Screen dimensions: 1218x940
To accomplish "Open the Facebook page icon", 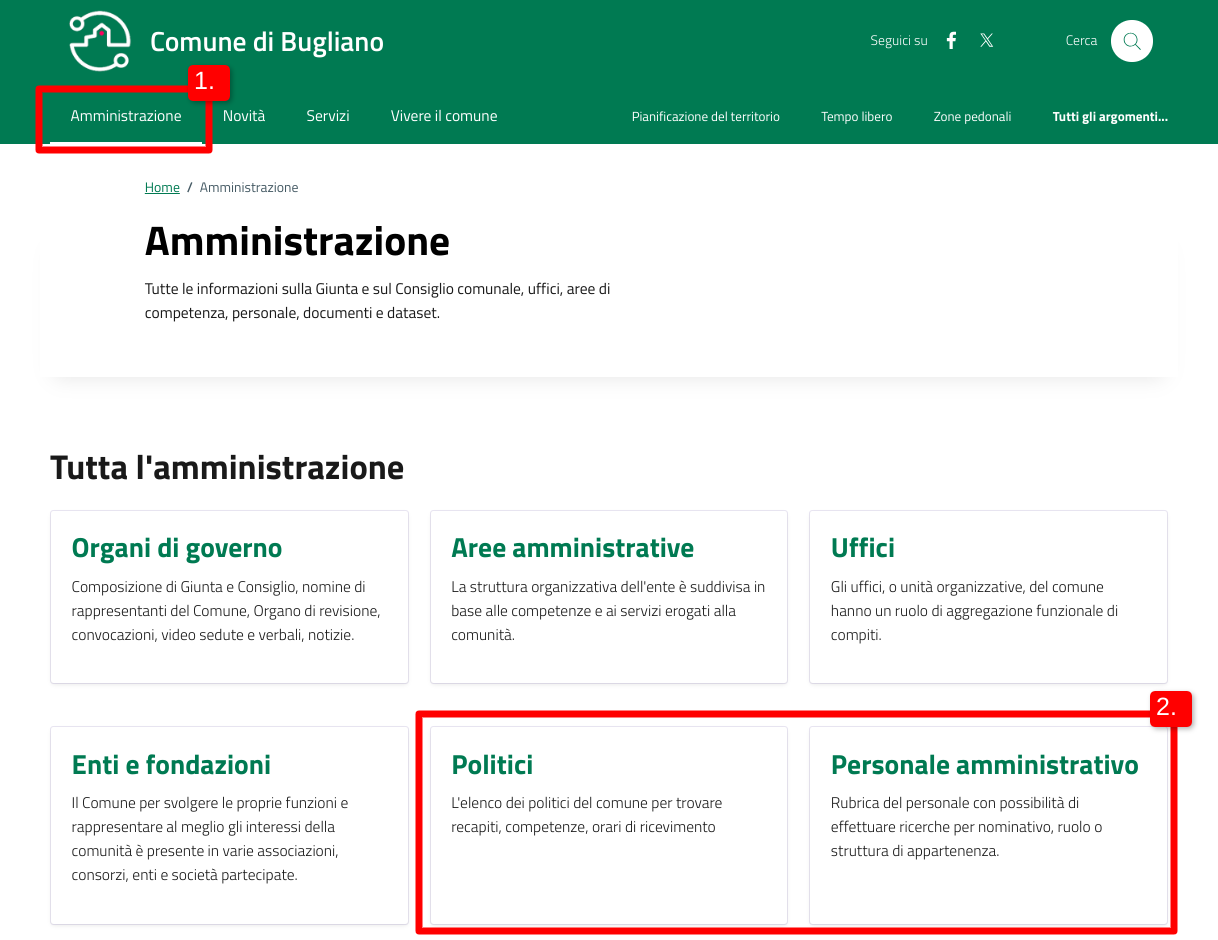I will point(952,41).
